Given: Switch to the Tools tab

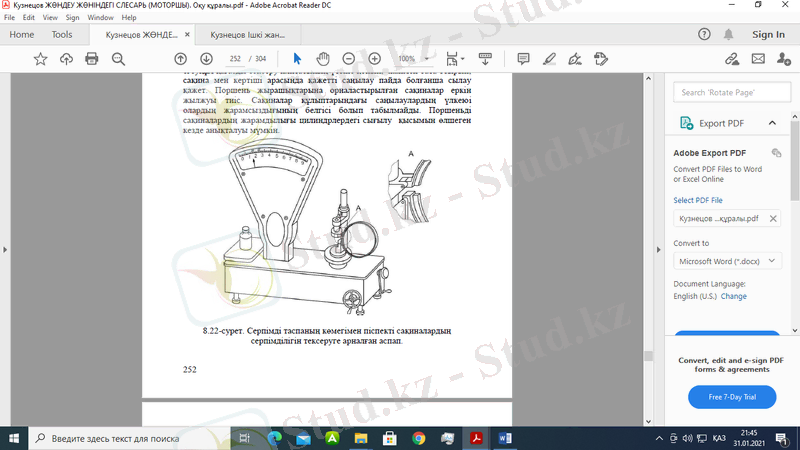Looking at the screenshot, I should (x=62, y=34).
